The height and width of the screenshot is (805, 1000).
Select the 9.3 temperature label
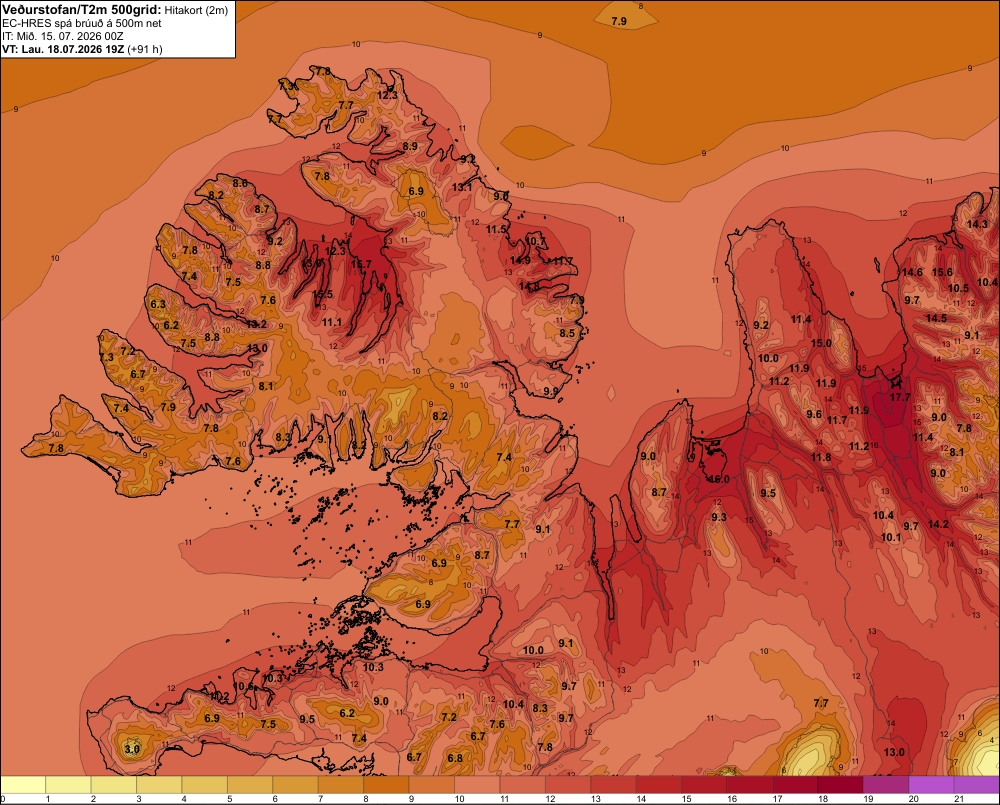pyautogui.click(x=719, y=517)
